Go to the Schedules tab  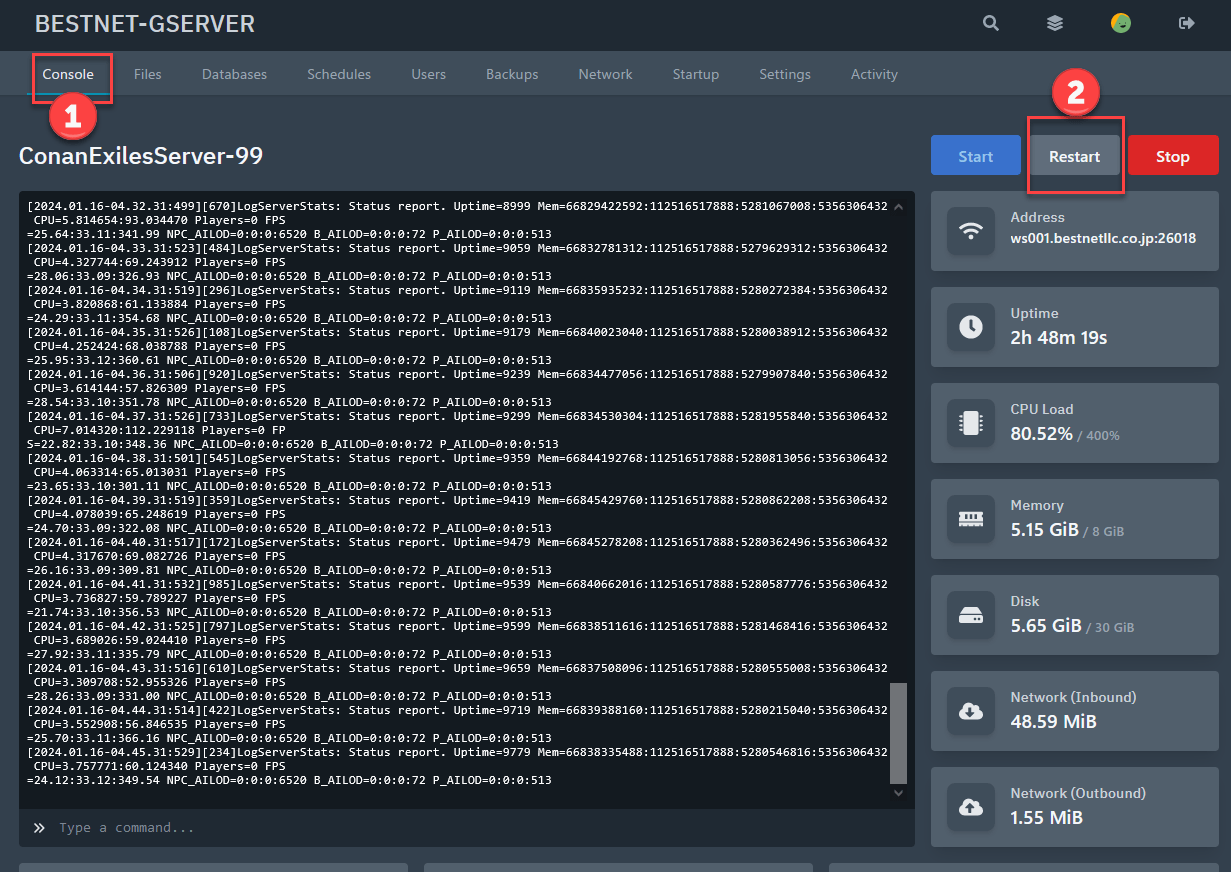tap(339, 74)
